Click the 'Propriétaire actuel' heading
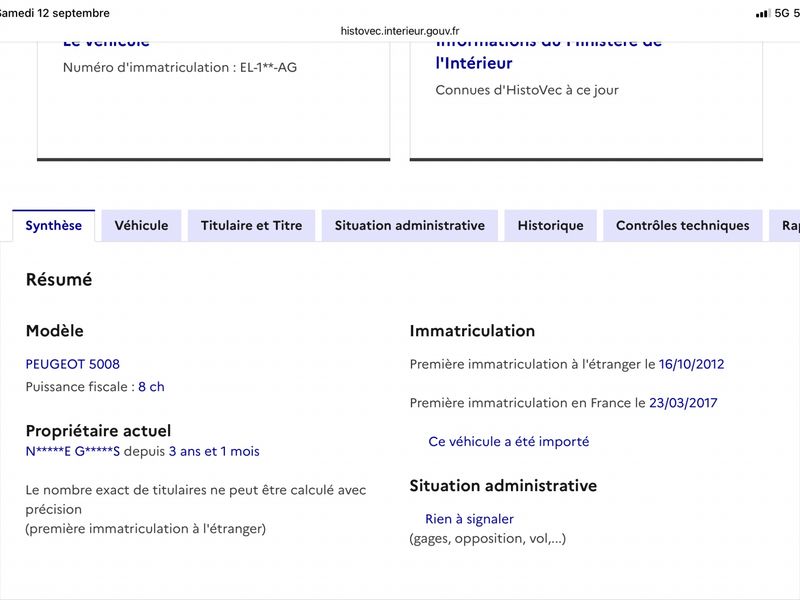Screen dimensions: 800x600 [x=98, y=431]
